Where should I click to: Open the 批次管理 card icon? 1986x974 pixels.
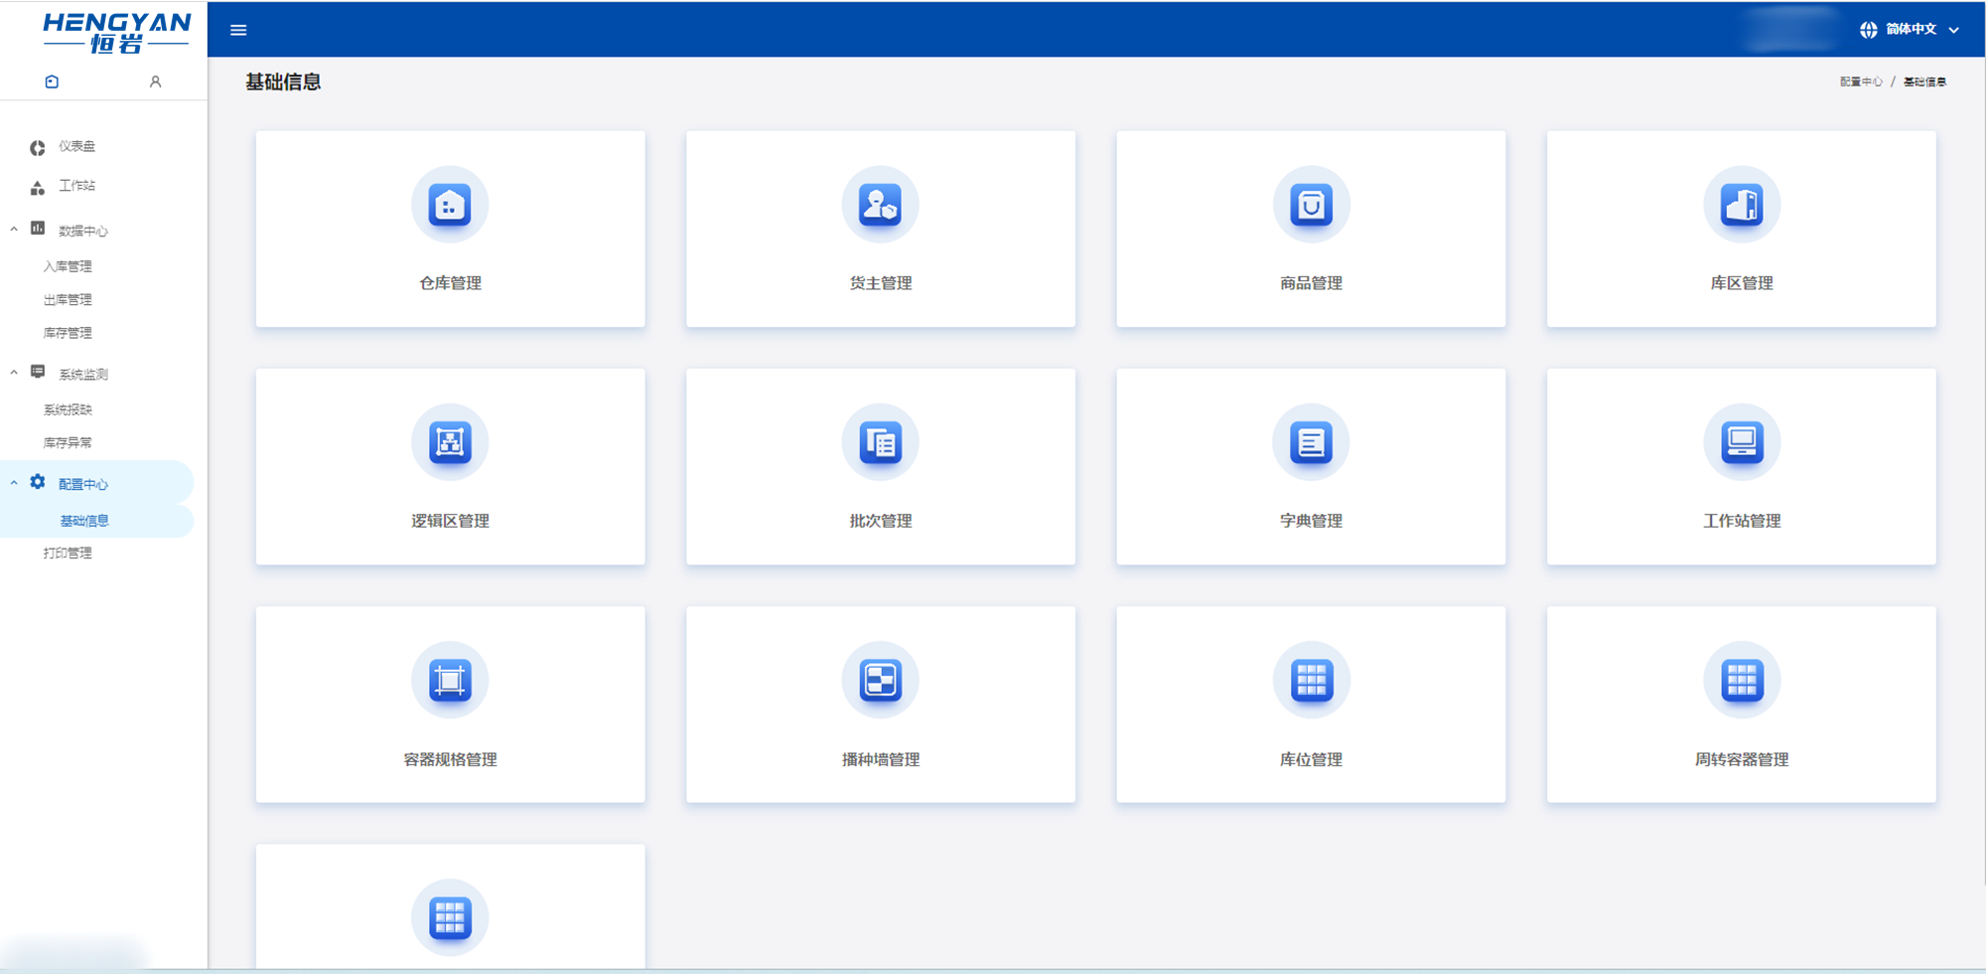pos(880,442)
